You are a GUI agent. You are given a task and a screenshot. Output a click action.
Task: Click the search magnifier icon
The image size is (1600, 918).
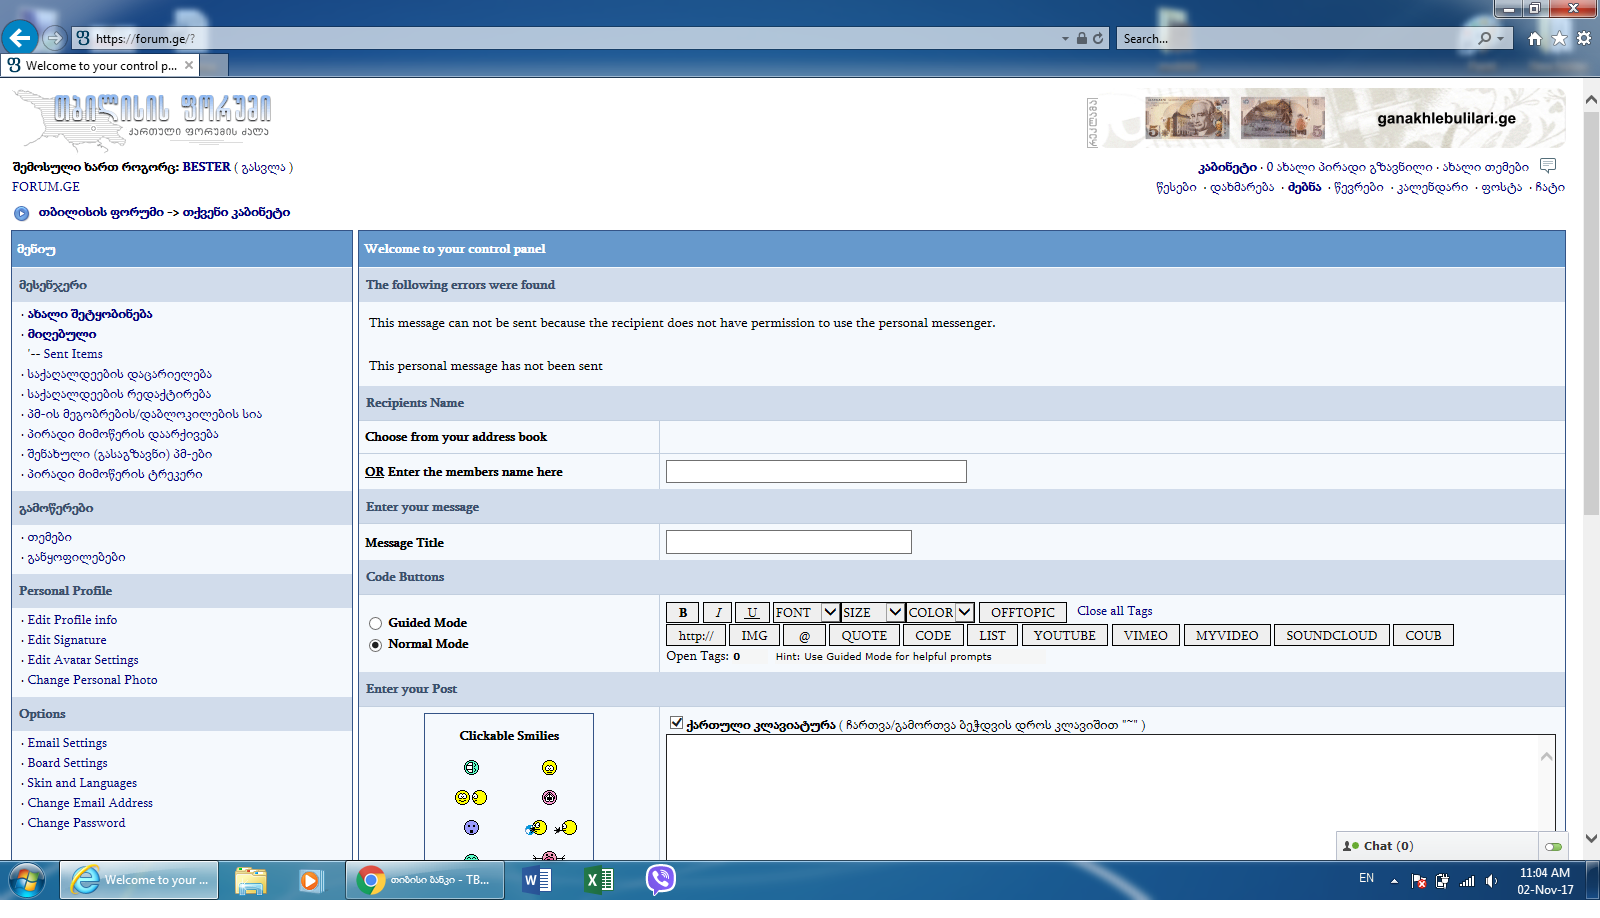pyautogui.click(x=1485, y=38)
